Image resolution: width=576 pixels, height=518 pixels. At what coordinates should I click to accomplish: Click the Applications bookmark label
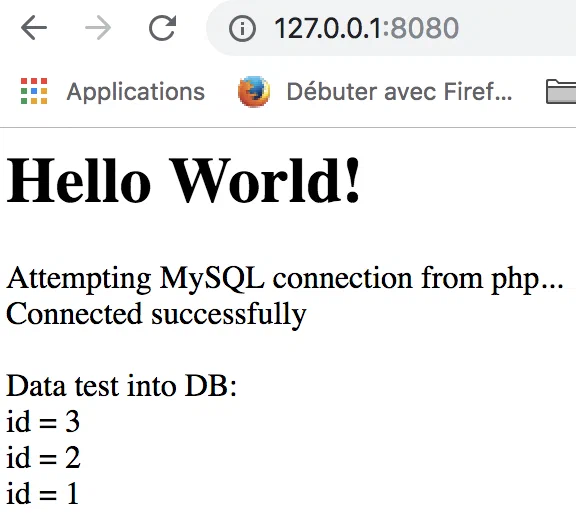pos(136,91)
